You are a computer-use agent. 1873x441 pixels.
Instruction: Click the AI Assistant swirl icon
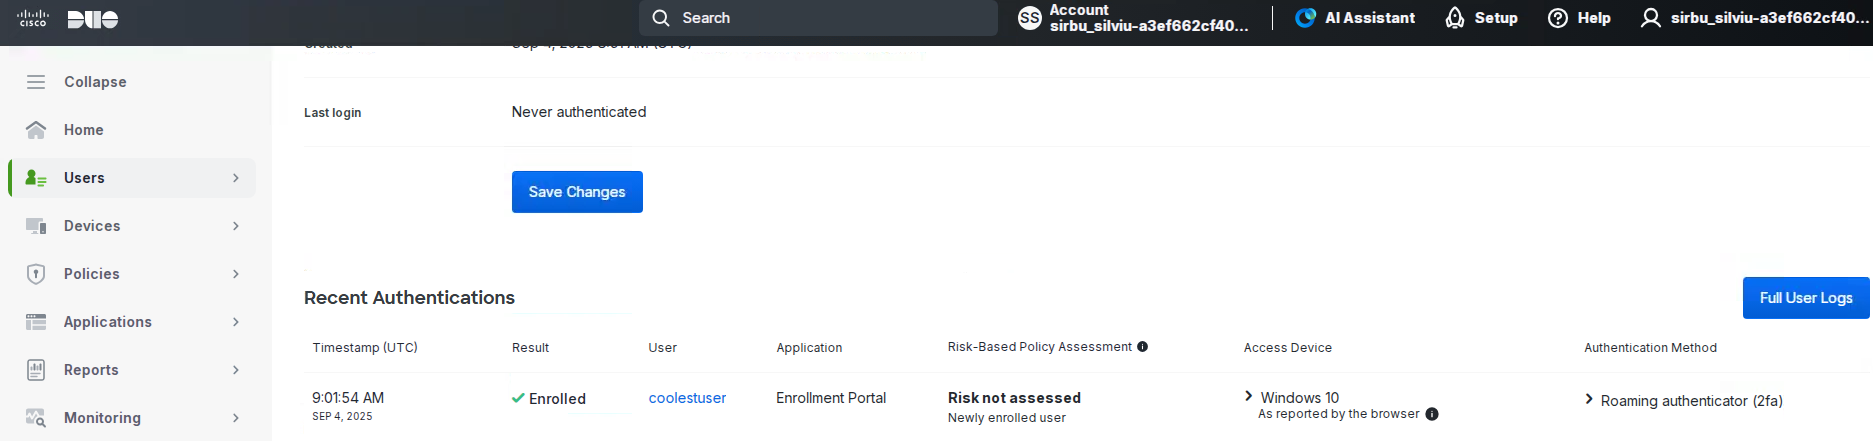pyautogui.click(x=1305, y=18)
